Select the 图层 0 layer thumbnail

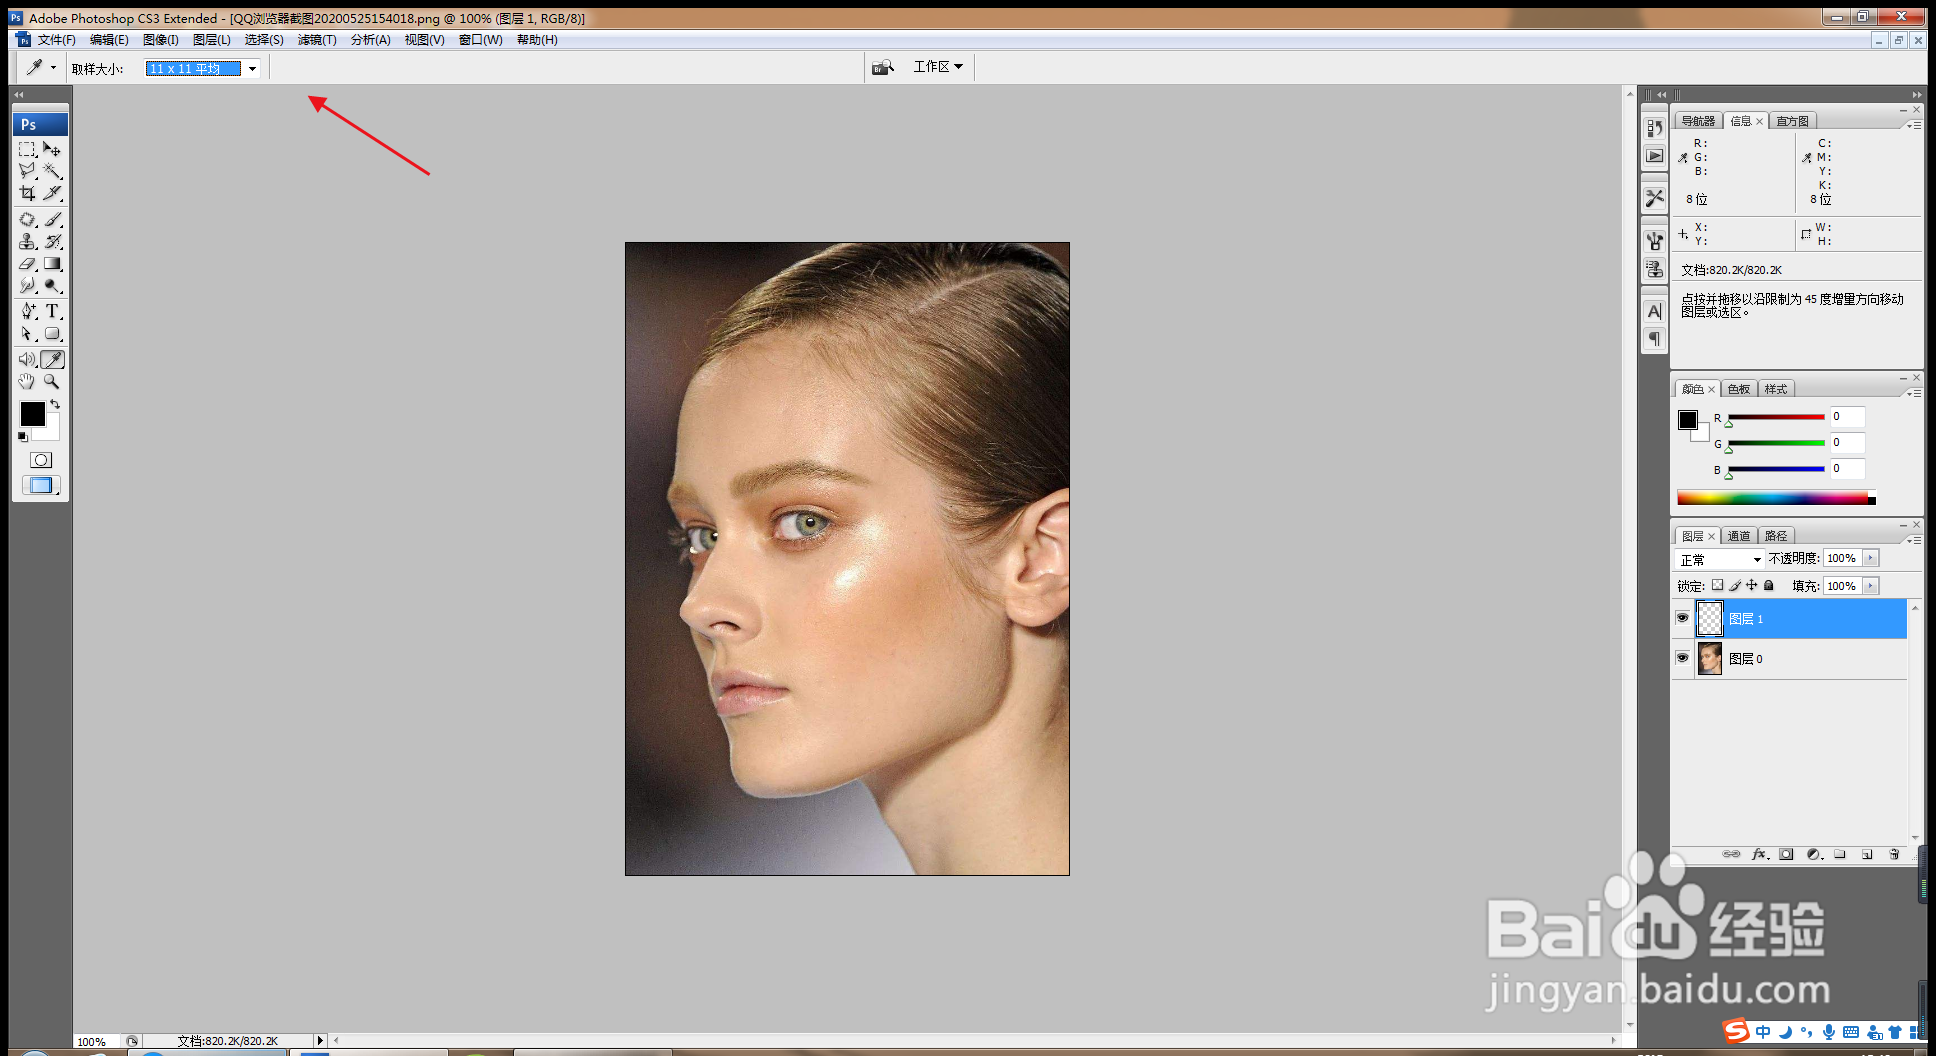(x=1710, y=659)
